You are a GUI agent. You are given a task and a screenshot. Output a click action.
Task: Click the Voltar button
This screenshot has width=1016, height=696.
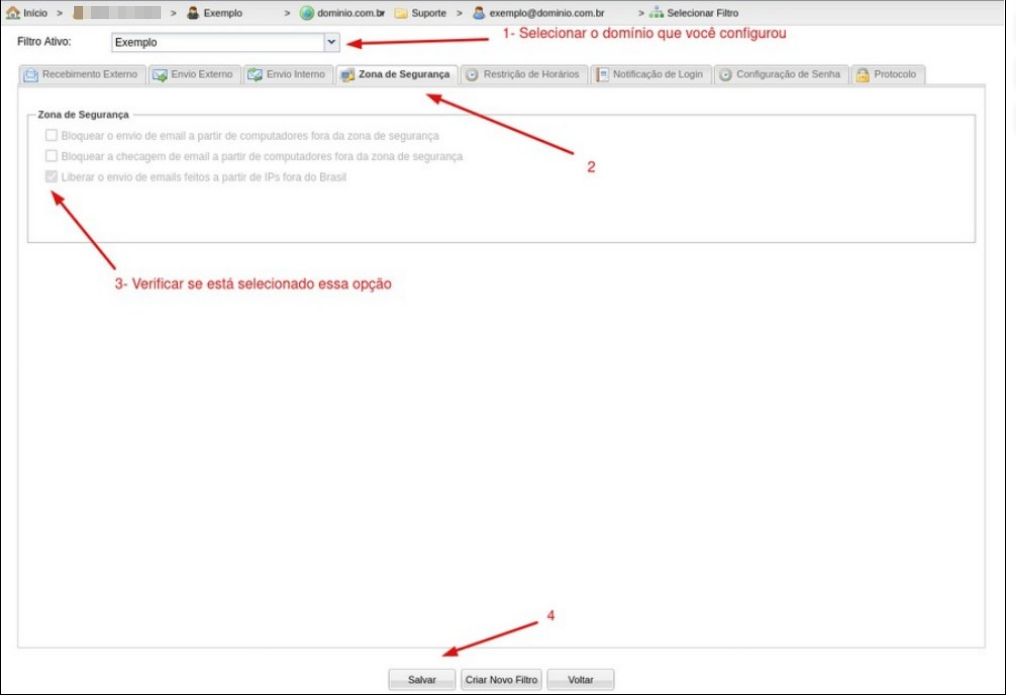(580, 680)
